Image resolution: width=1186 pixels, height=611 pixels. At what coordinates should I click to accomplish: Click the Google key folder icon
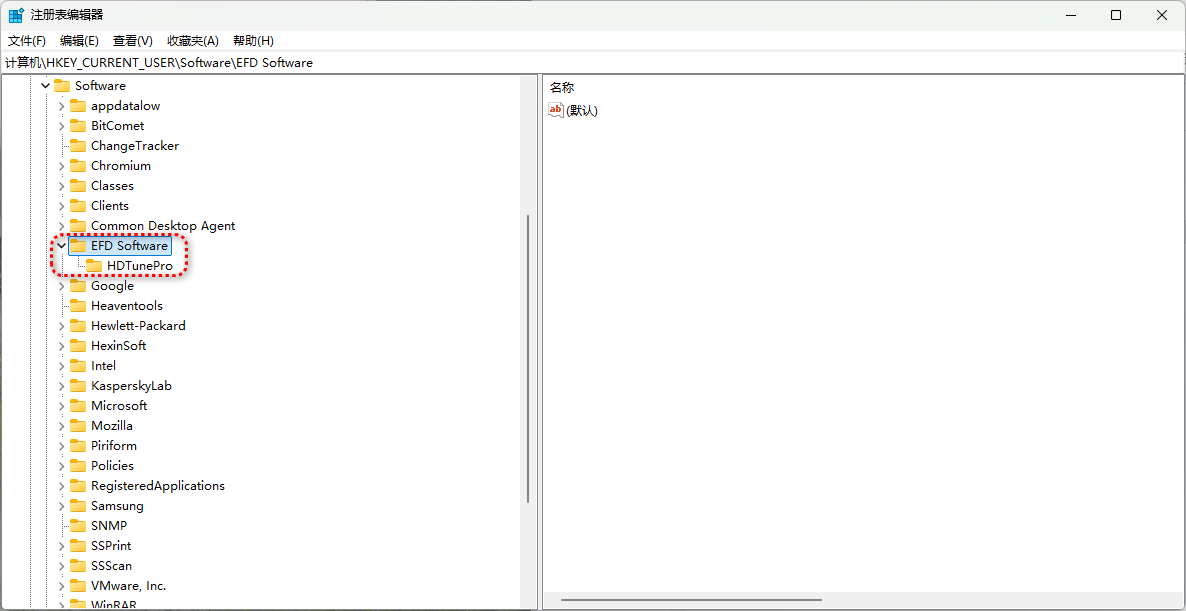[78, 286]
